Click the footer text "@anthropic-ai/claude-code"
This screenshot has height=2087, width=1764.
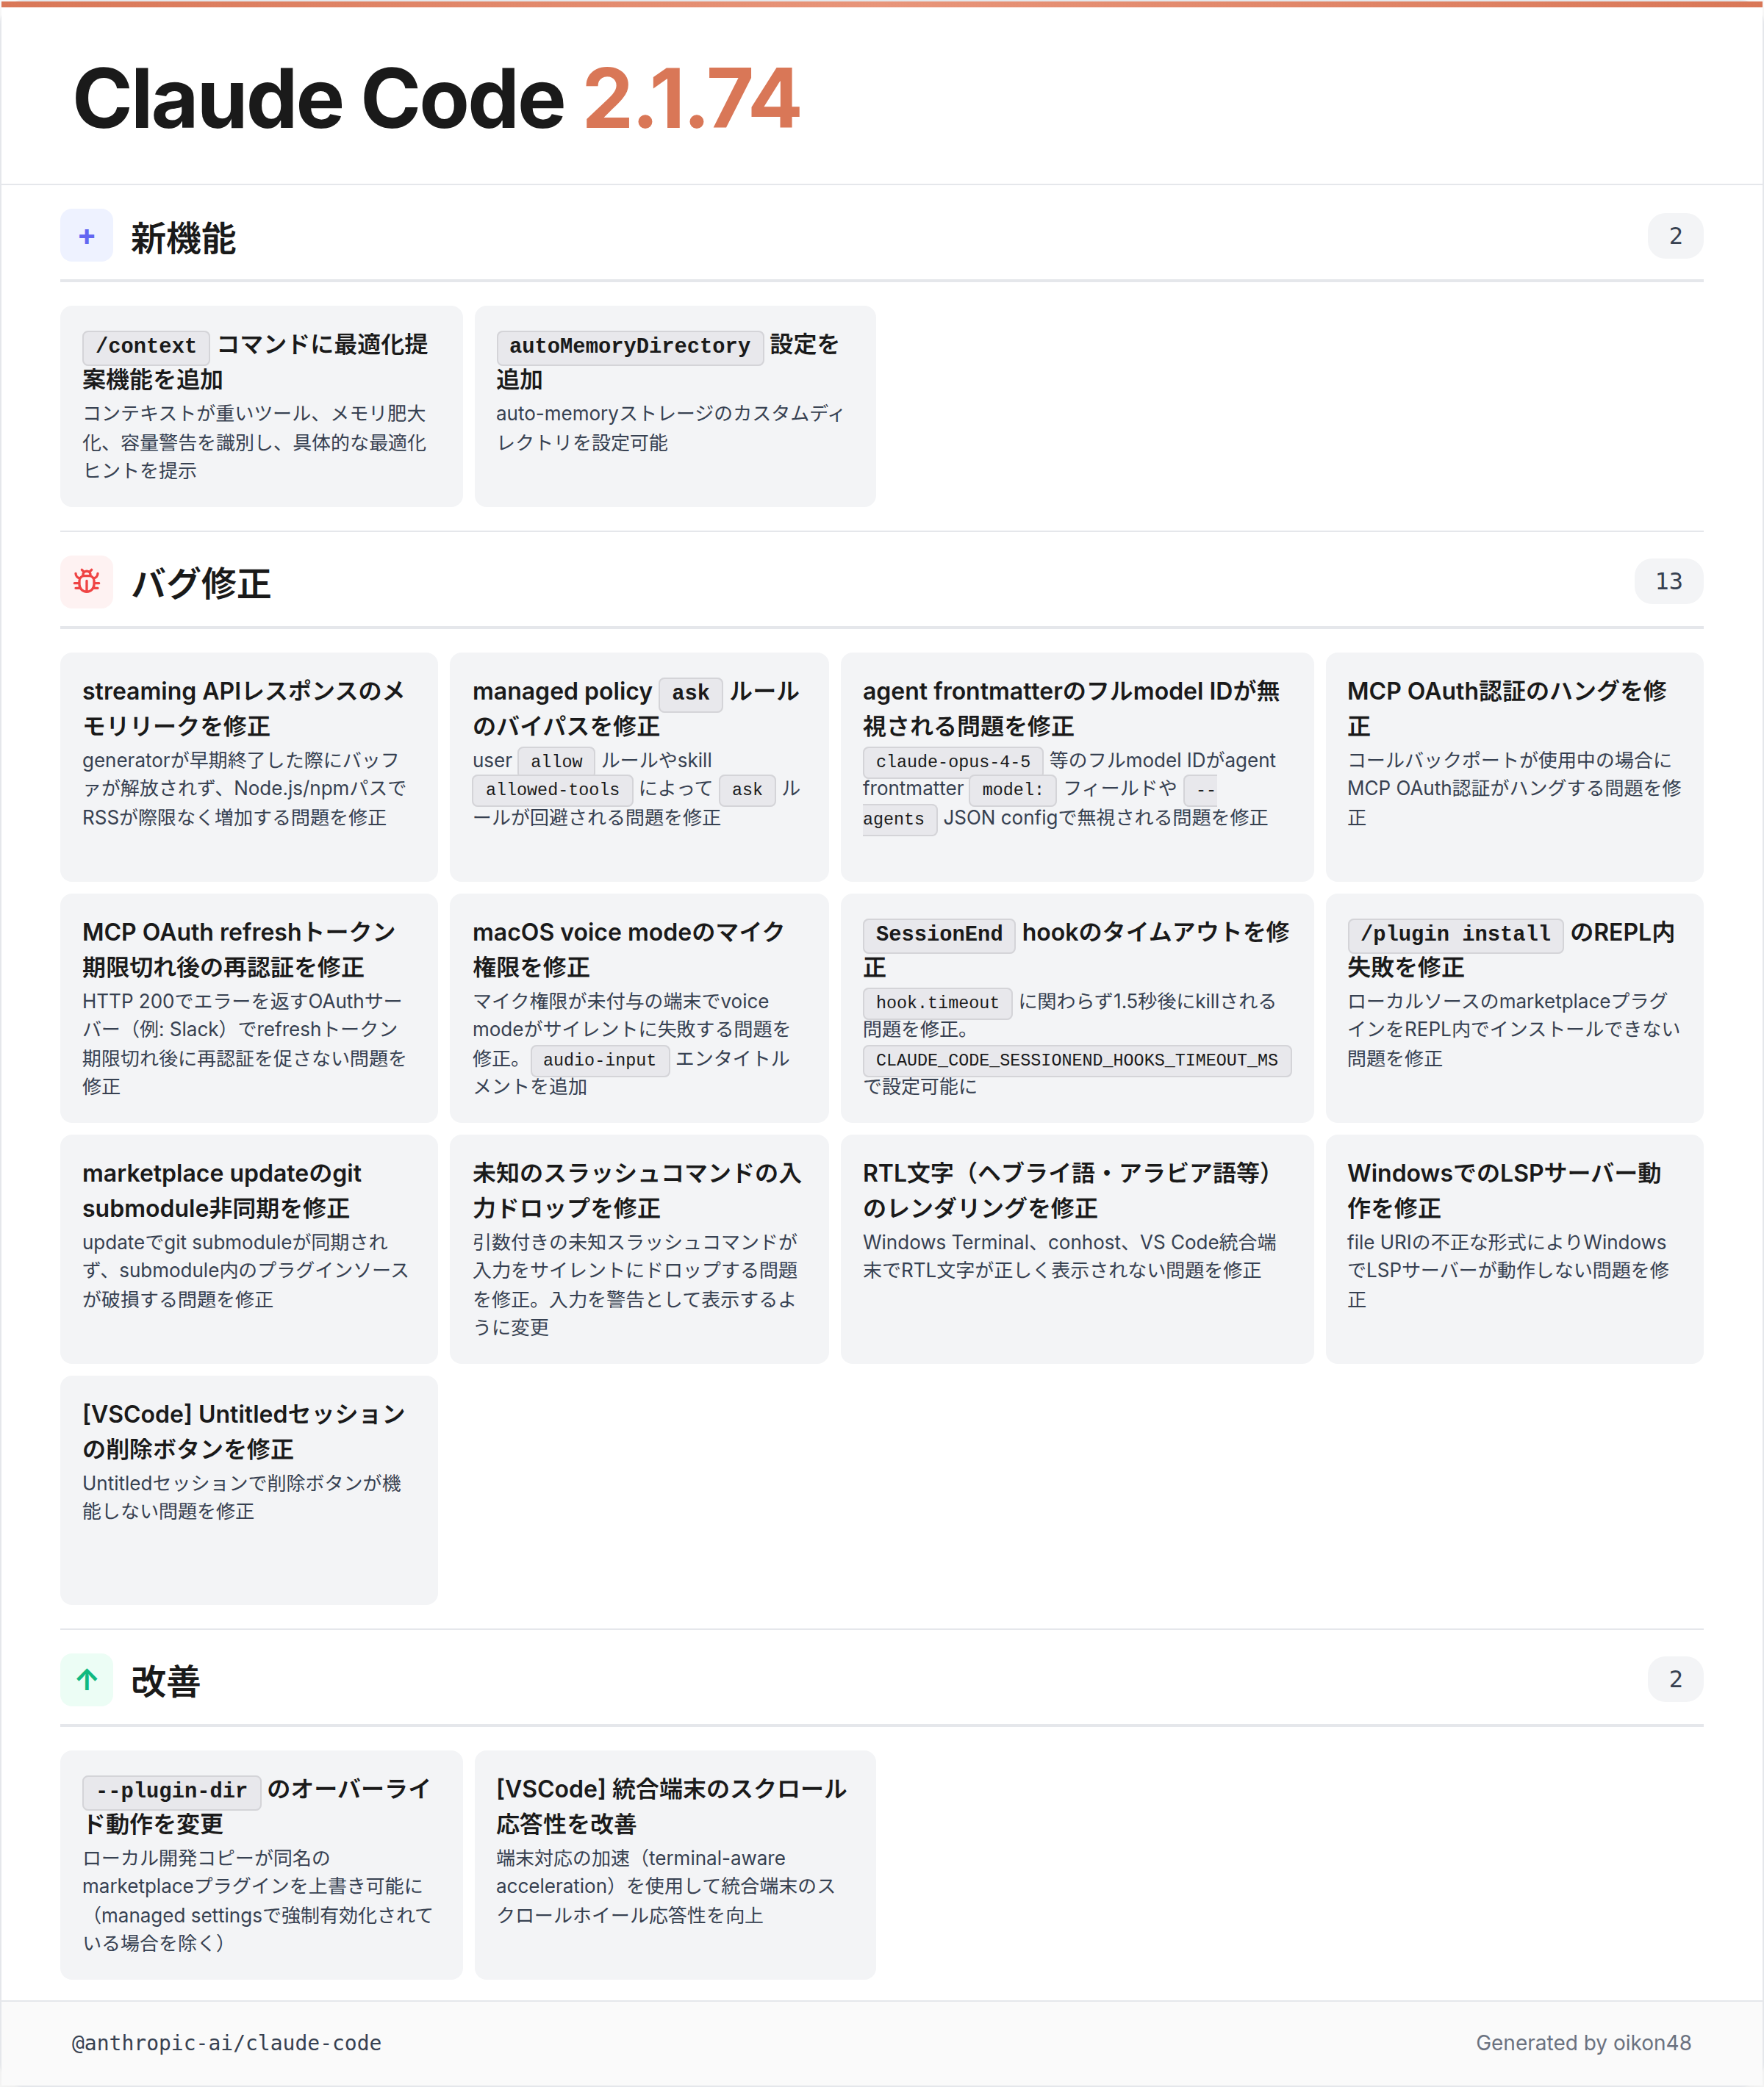point(227,2043)
